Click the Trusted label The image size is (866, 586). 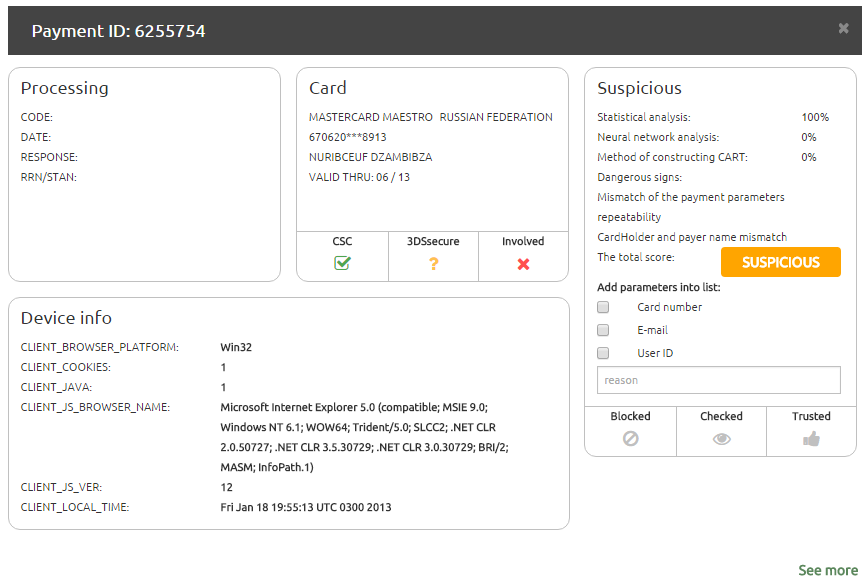click(x=811, y=416)
